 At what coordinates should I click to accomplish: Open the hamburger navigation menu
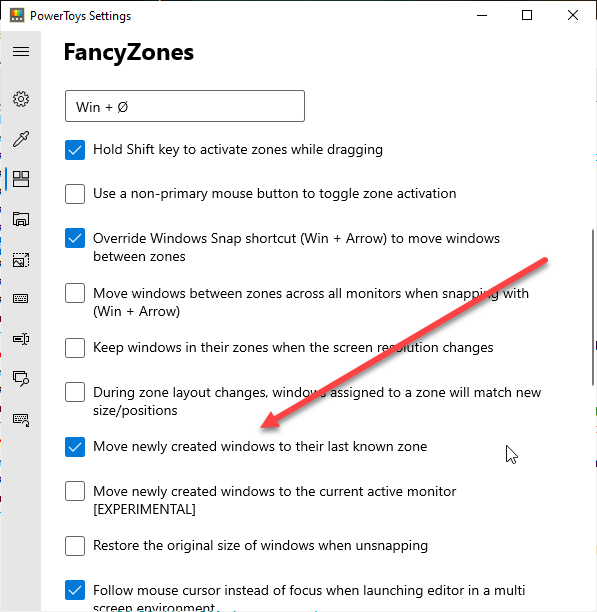pyautogui.click(x=21, y=52)
